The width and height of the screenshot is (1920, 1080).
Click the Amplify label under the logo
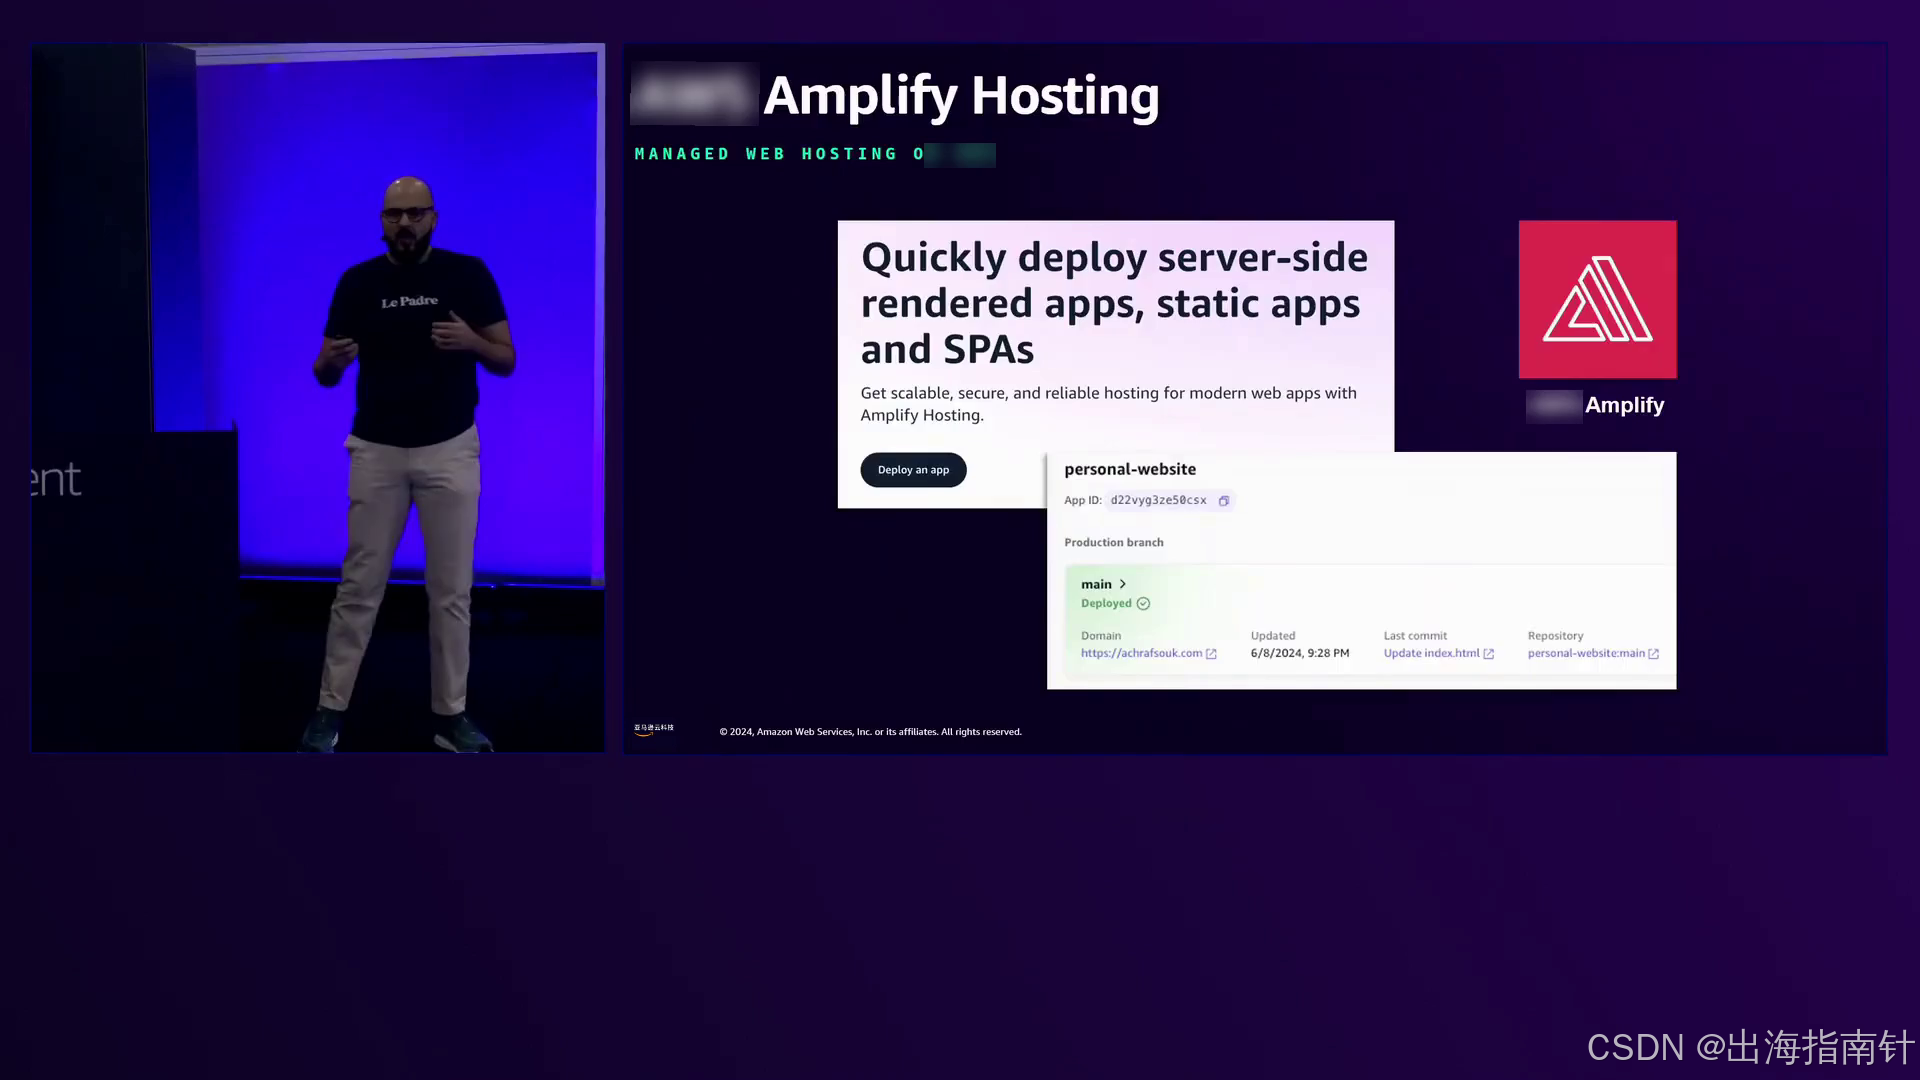1624,405
